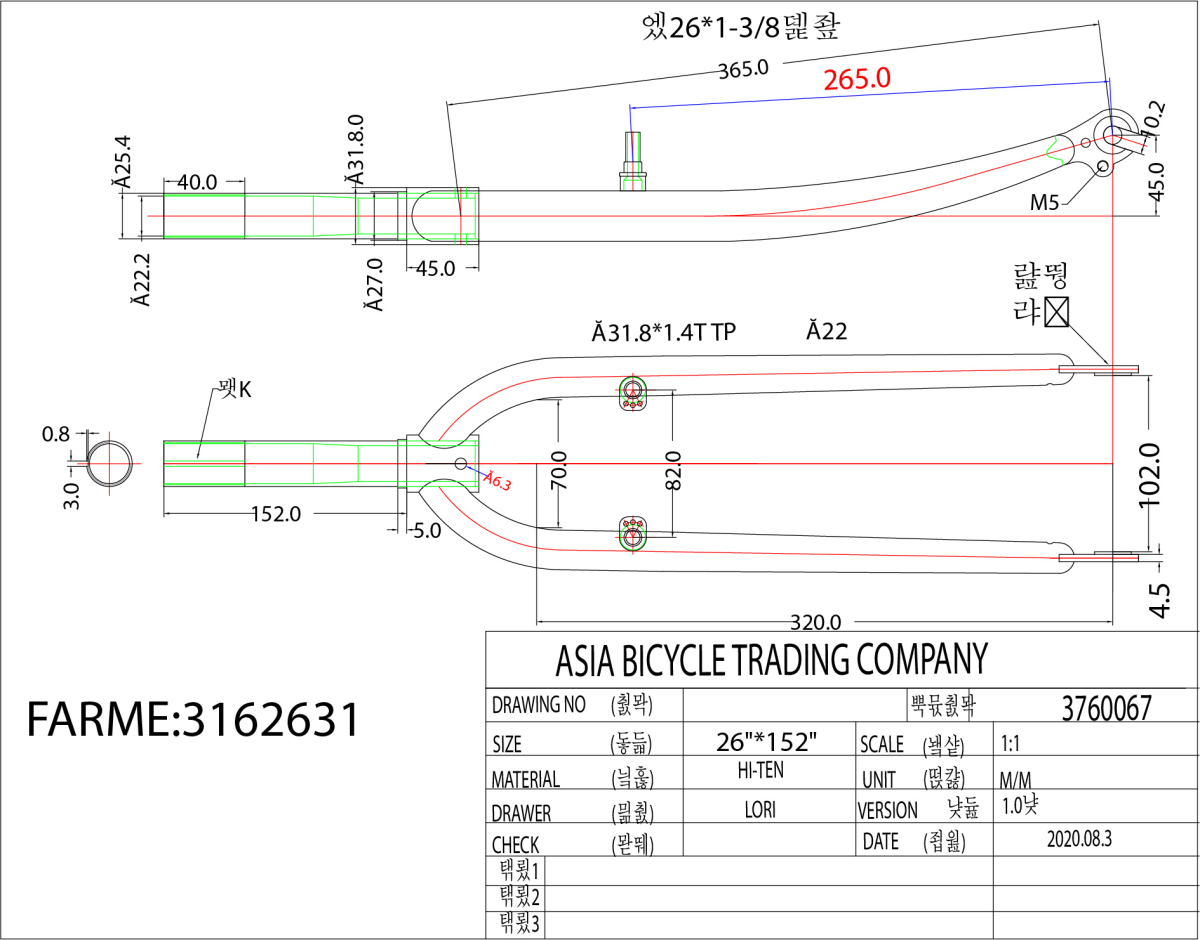1200x940 pixels.
Task: Click the M5 callout label
Action: (x=1045, y=203)
